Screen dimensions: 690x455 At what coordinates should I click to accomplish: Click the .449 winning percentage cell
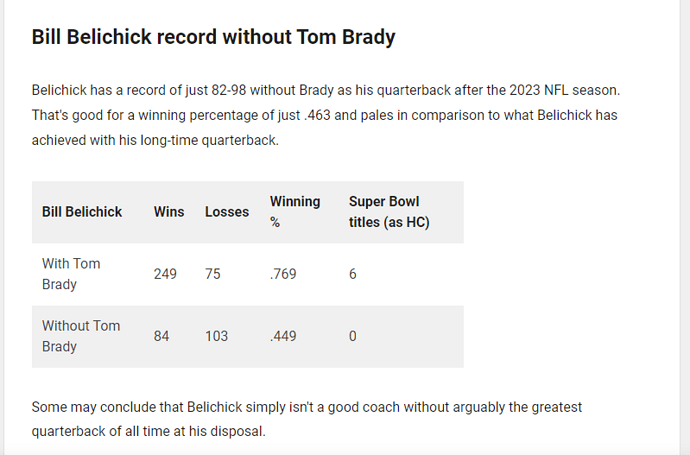pos(283,336)
